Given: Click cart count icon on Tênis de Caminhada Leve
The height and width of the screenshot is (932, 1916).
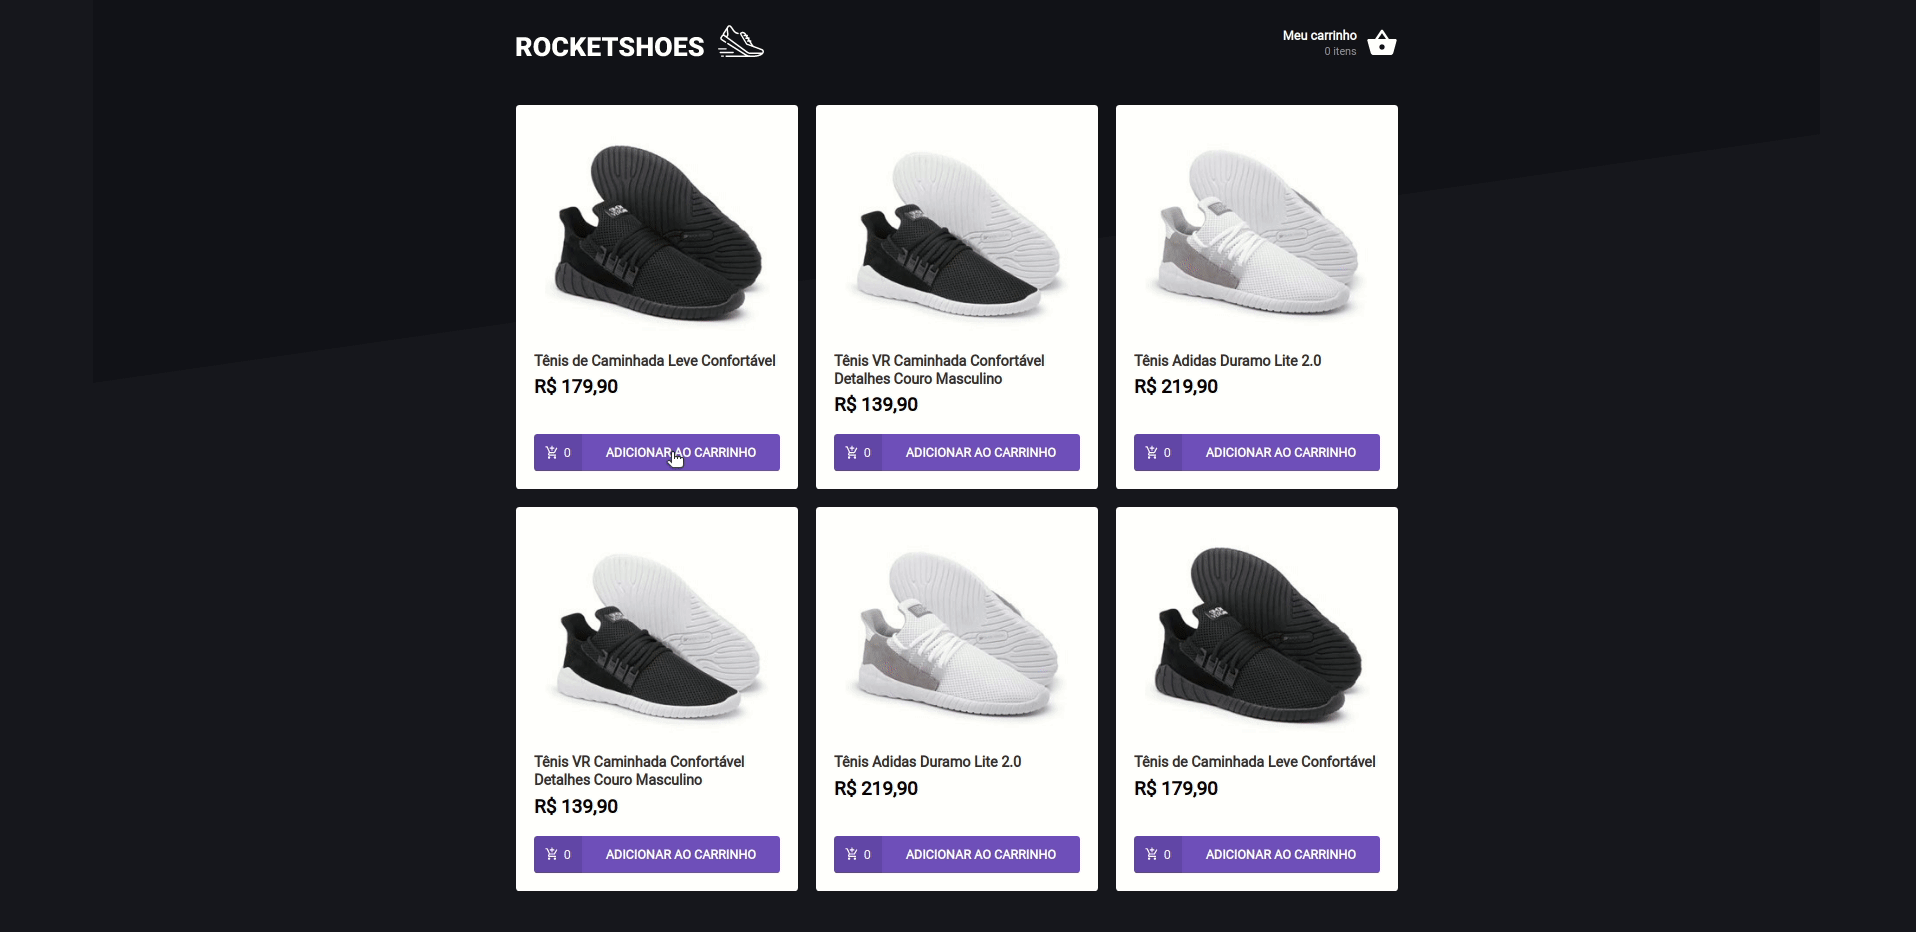Looking at the screenshot, I should 558,452.
